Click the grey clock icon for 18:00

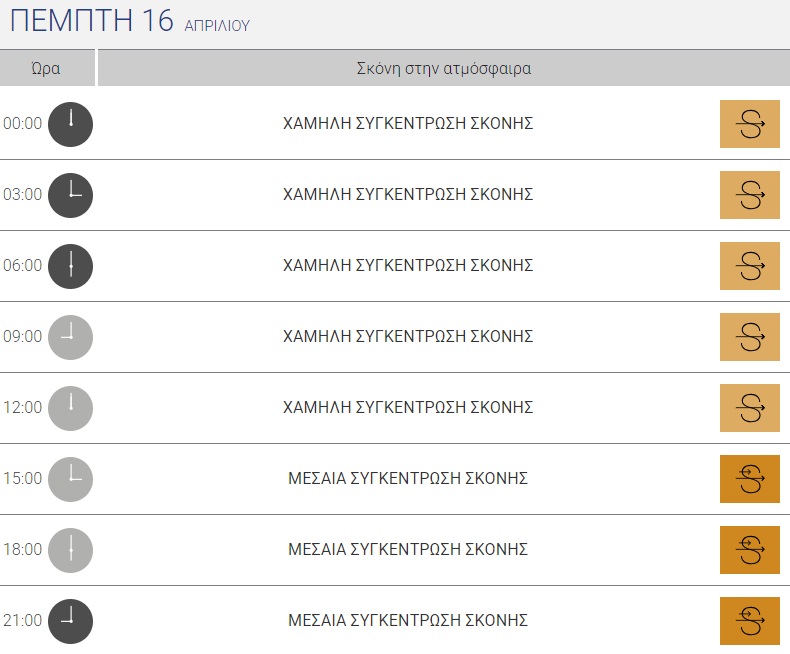tap(70, 550)
